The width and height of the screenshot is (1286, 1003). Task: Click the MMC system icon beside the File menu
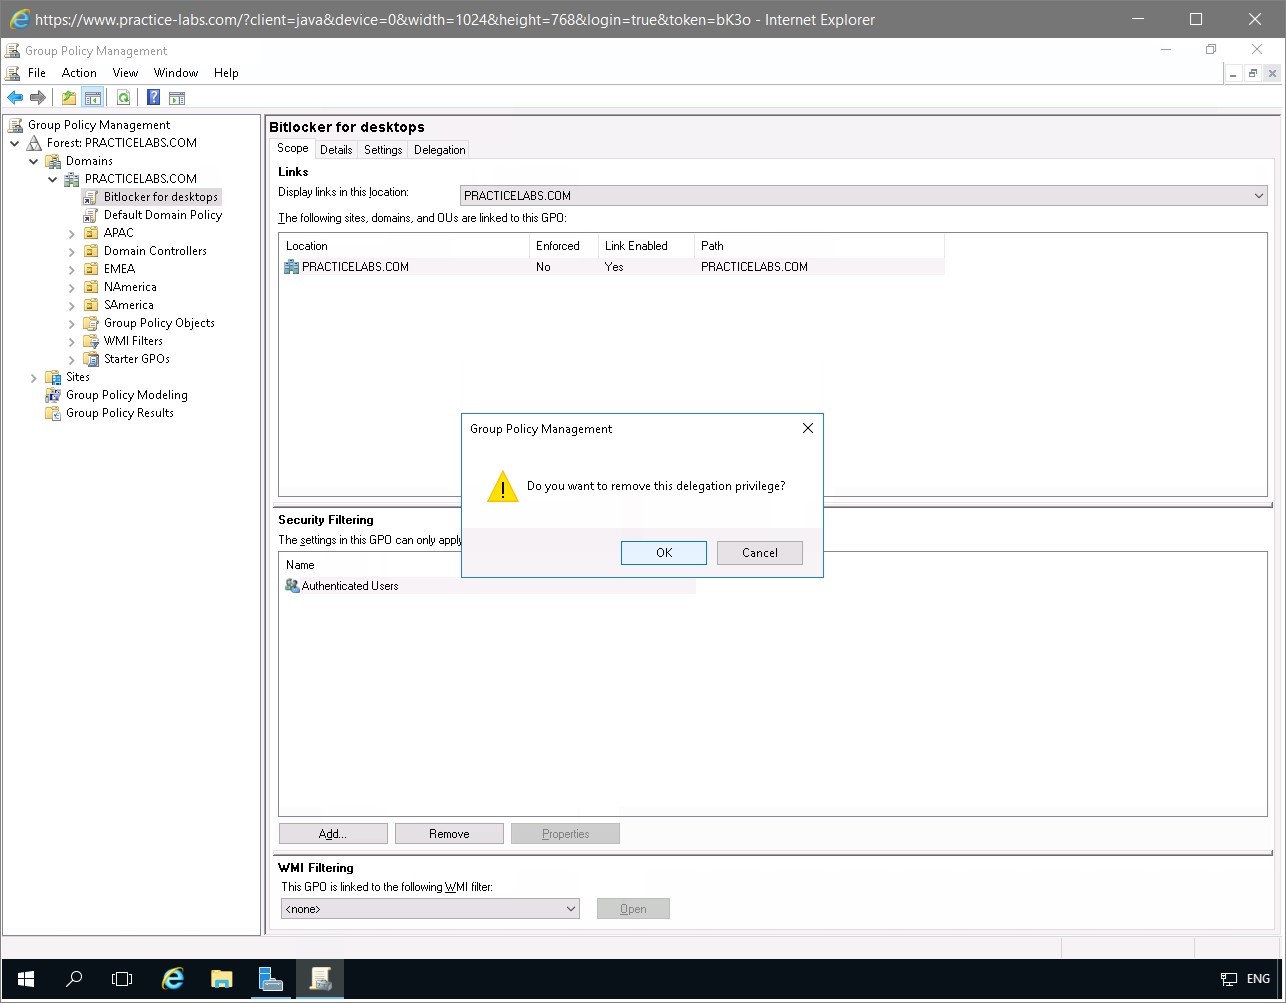13,73
